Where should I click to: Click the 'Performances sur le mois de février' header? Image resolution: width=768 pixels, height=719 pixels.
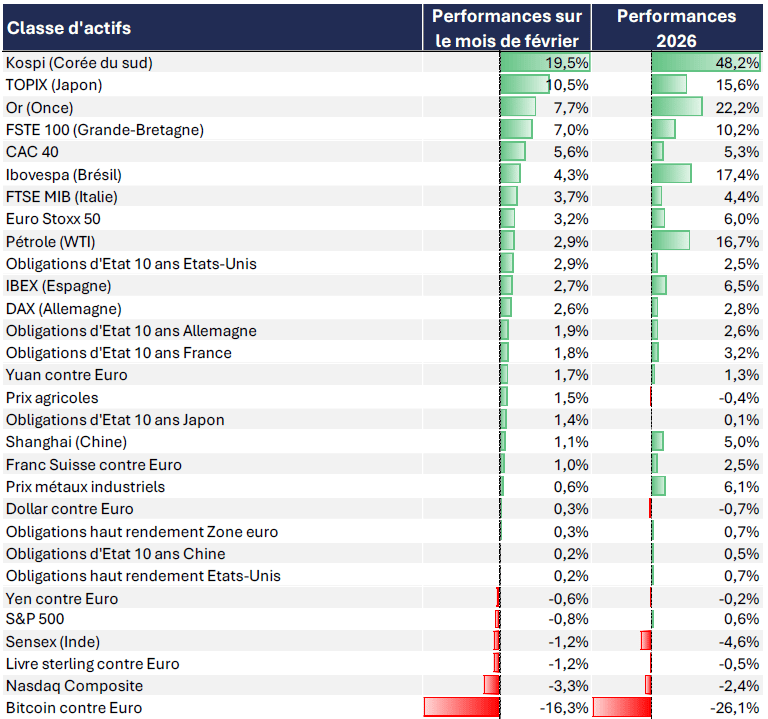click(507, 28)
